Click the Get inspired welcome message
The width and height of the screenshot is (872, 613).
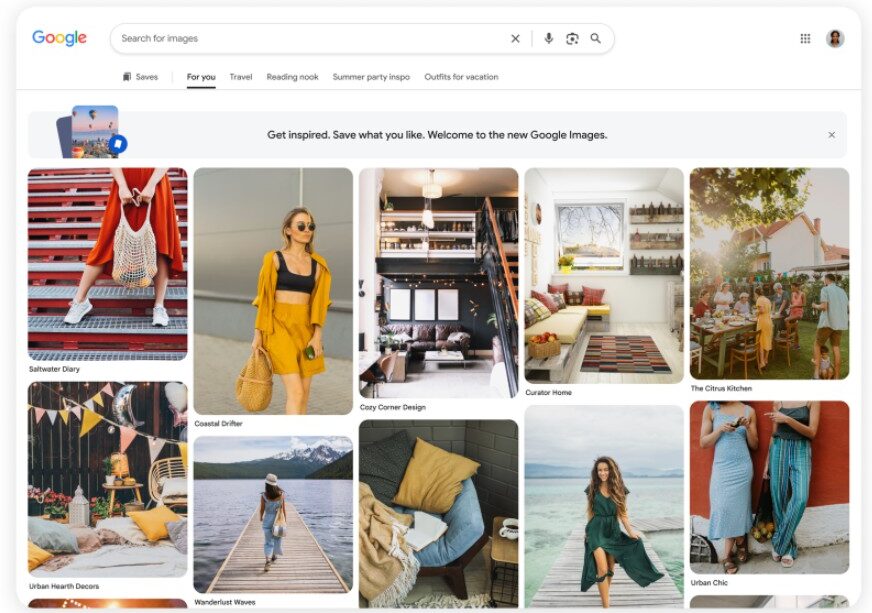(x=437, y=135)
